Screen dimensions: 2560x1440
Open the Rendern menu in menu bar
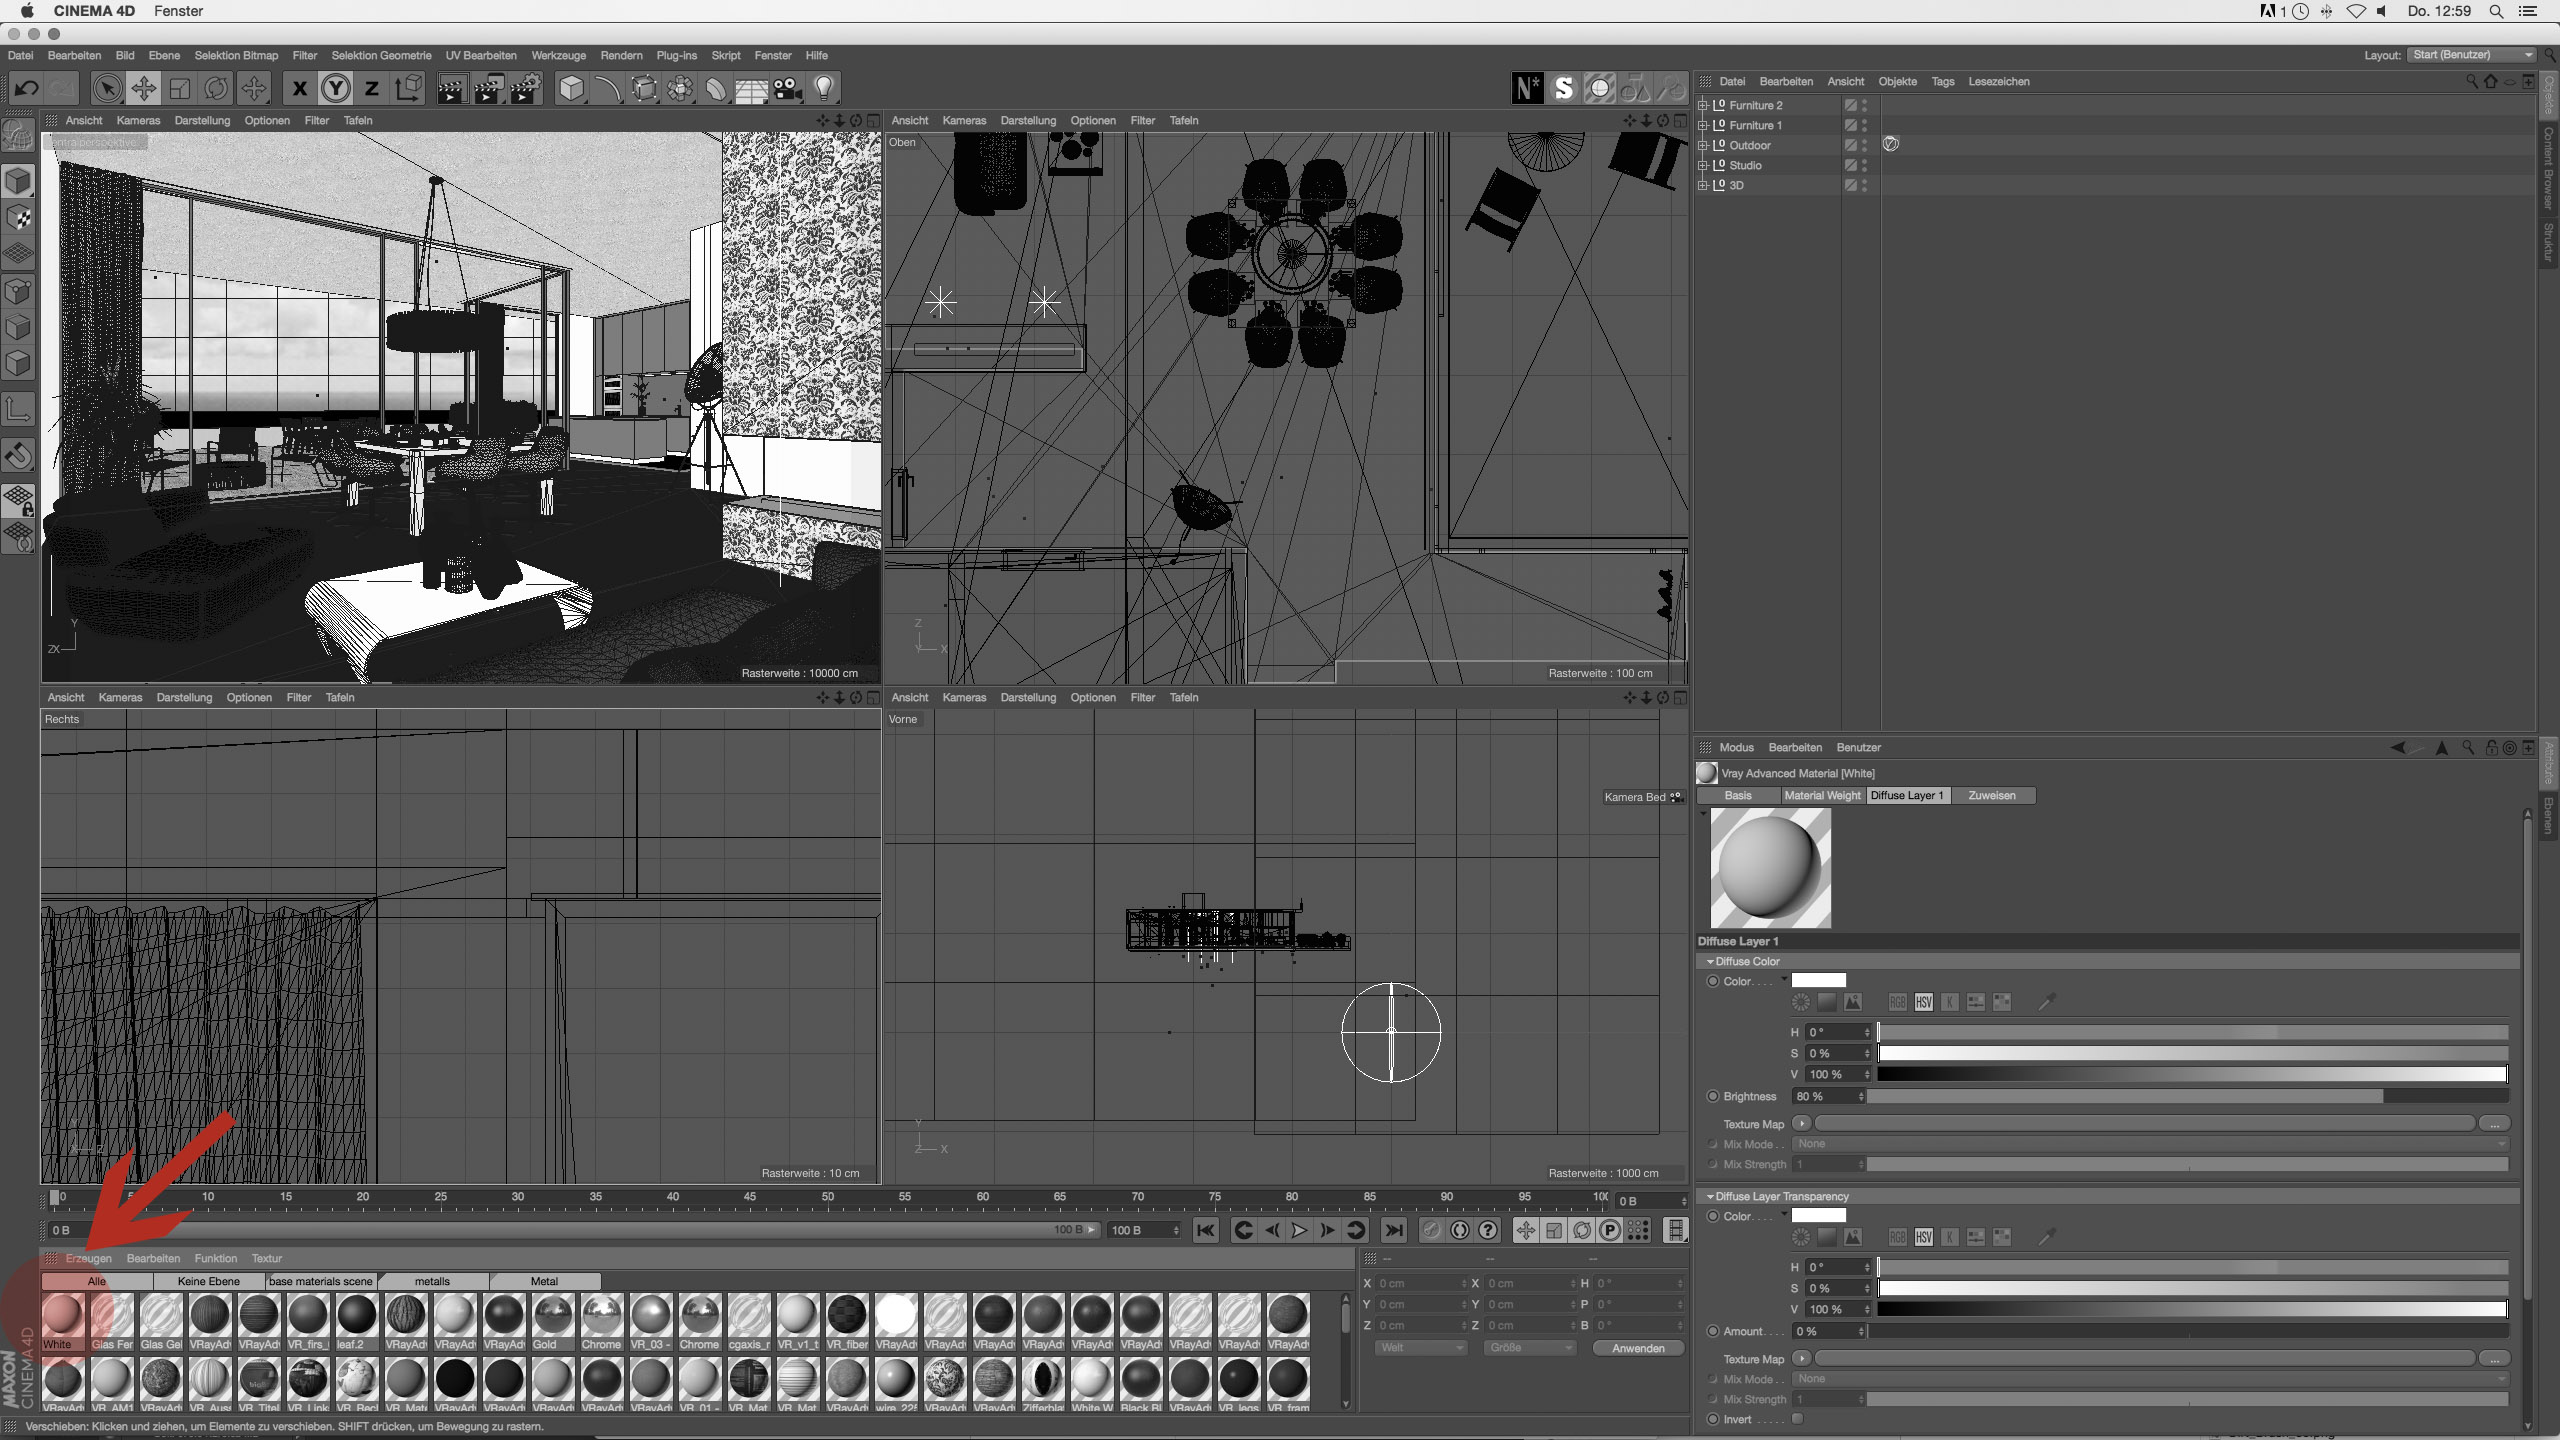(x=620, y=55)
